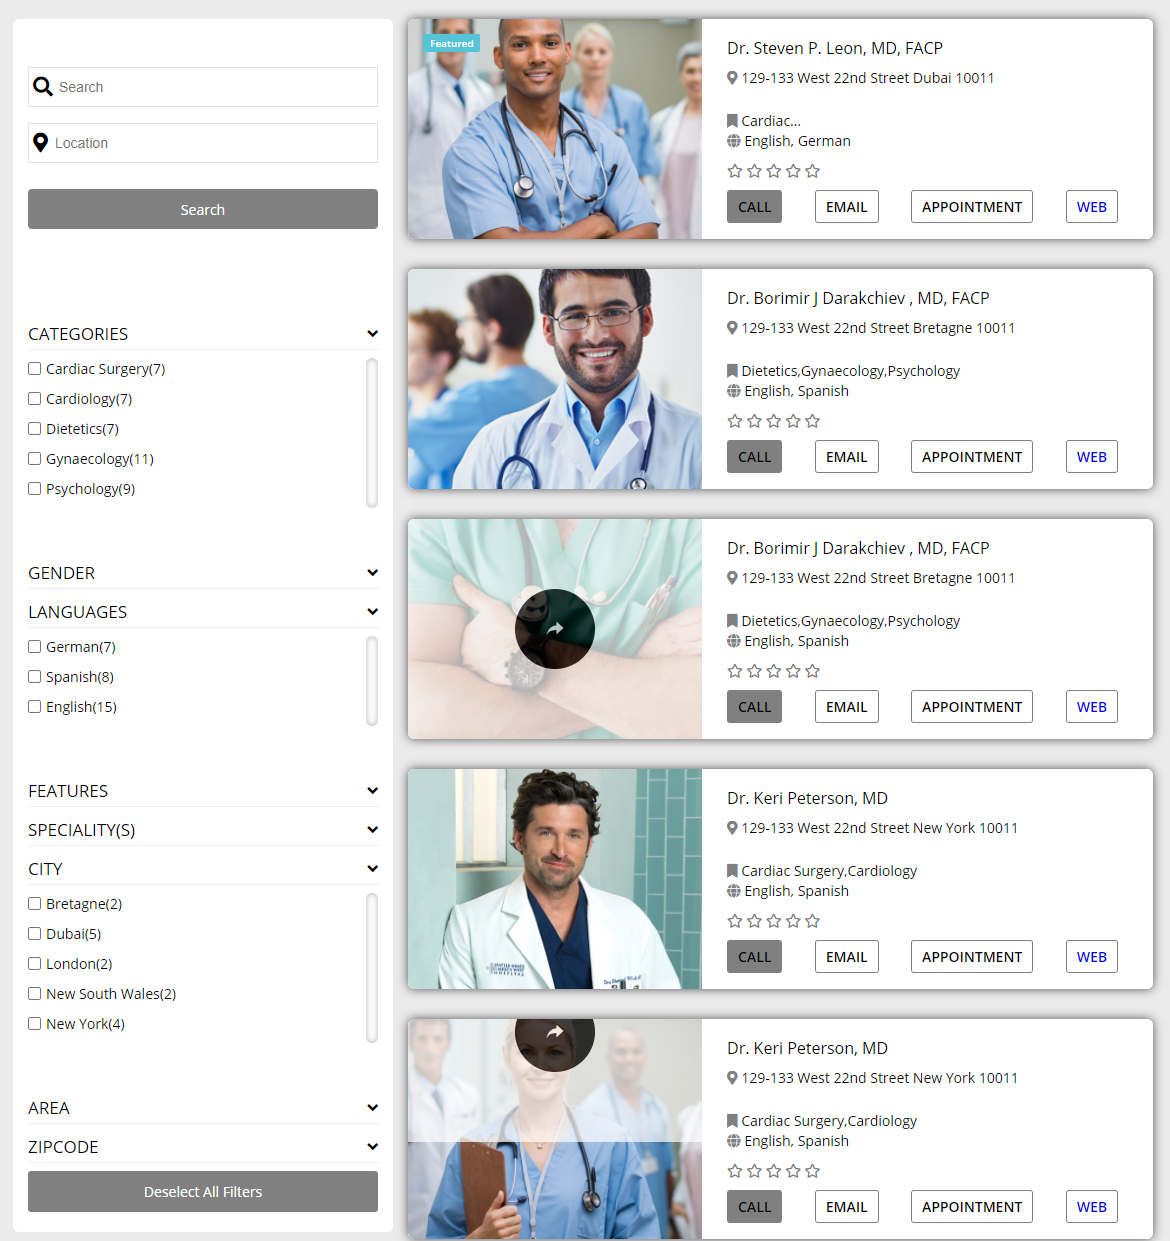1170x1241 pixels.
Task: Check the Cardiac Surgery category filter
Action: coord(35,369)
